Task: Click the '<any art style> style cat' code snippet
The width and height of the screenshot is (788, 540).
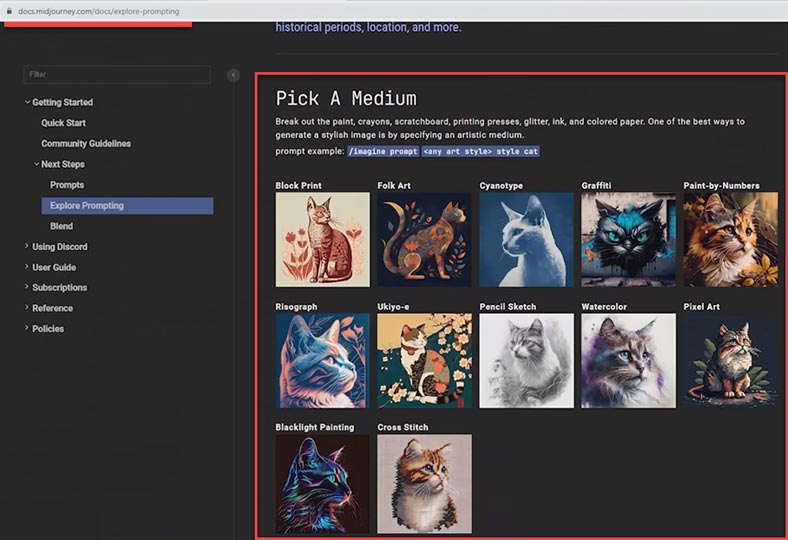Action: point(480,151)
